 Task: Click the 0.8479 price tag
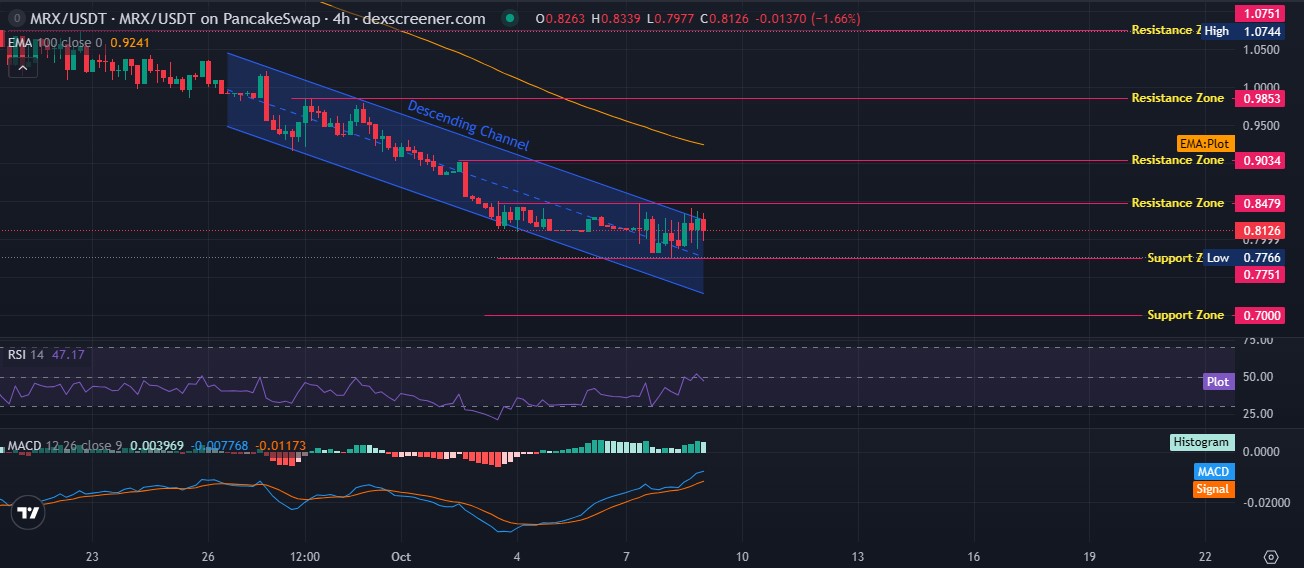1260,203
